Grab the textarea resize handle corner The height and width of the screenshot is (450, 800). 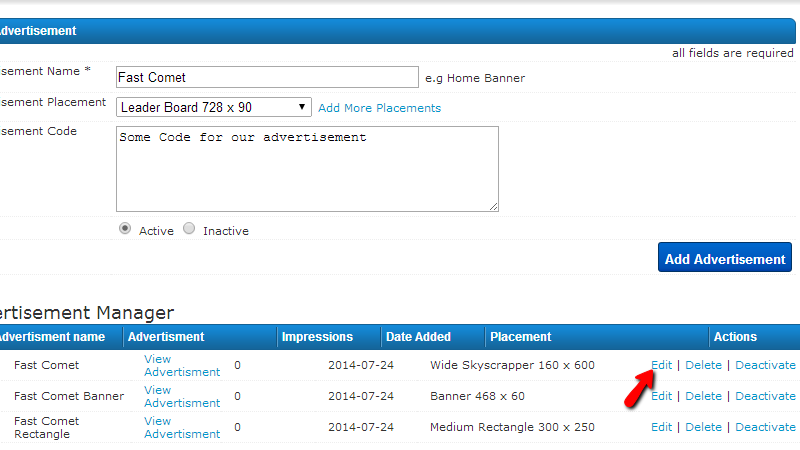coord(493,206)
